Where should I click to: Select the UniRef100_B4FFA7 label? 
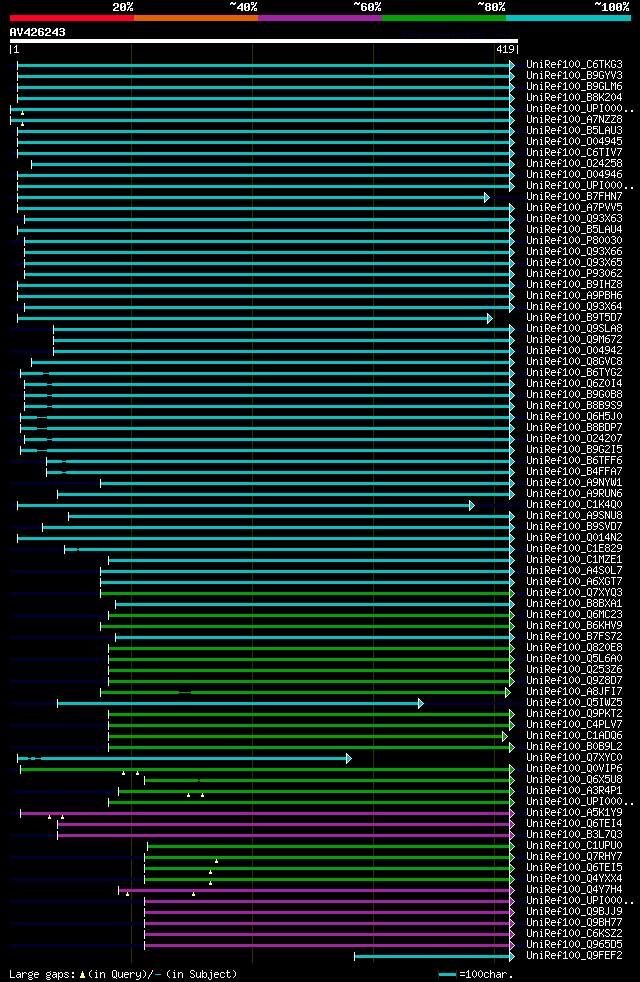[574, 472]
